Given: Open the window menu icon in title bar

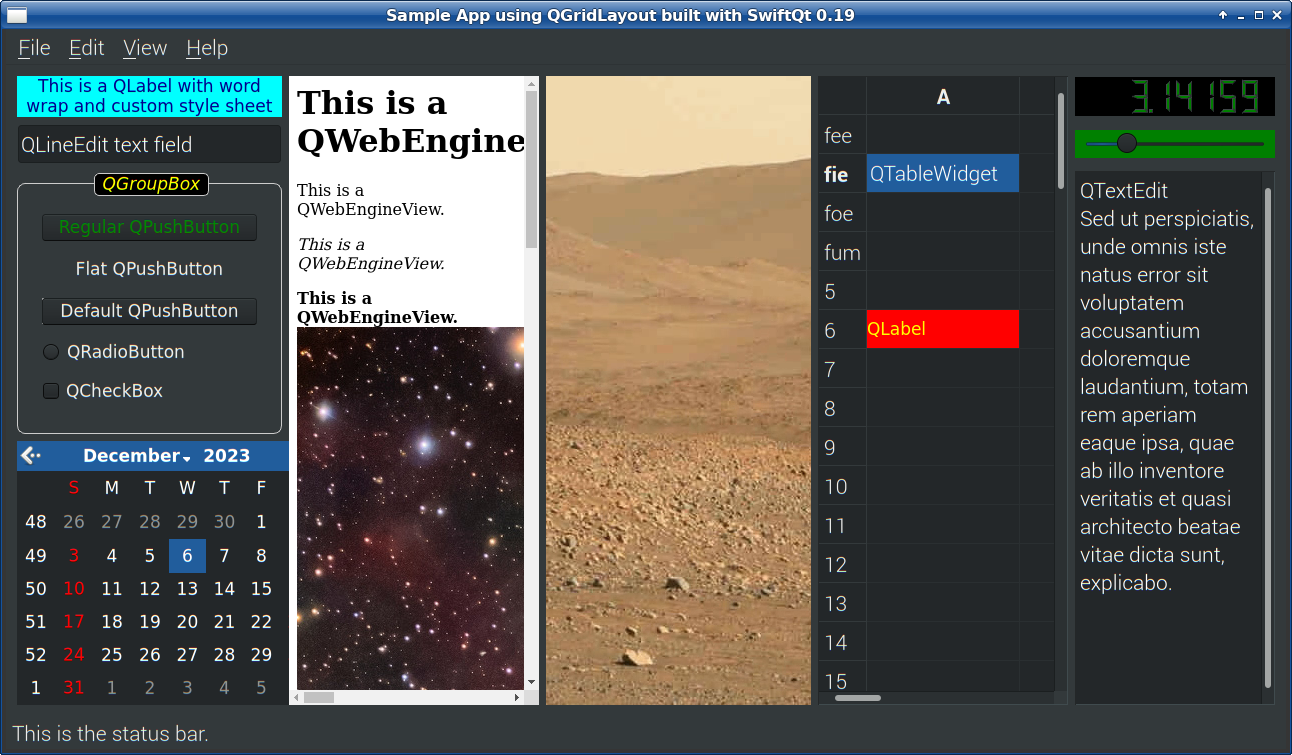Looking at the screenshot, I should [x=17, y=15].
